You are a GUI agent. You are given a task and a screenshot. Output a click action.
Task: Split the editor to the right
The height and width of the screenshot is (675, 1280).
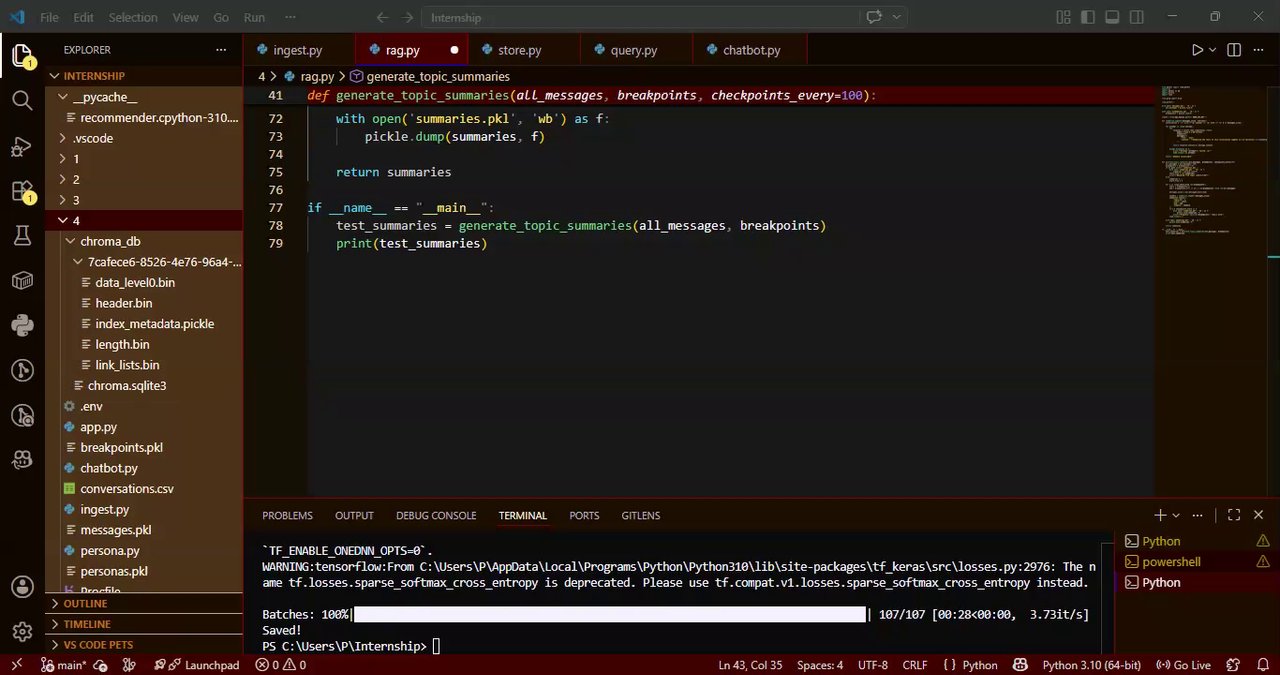[1234, 50]
